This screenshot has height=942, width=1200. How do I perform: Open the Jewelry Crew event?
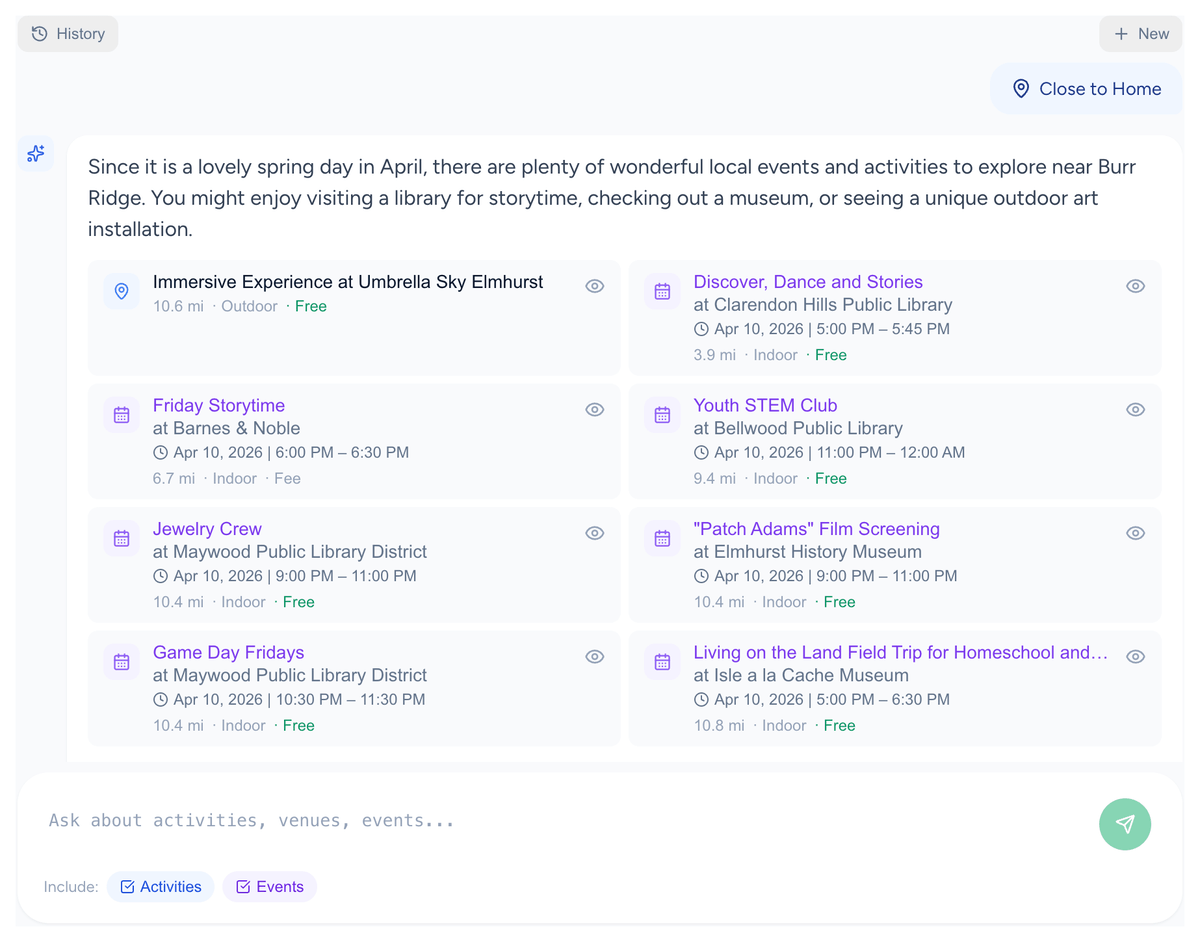pyautogui.click(x=207, y=529)
